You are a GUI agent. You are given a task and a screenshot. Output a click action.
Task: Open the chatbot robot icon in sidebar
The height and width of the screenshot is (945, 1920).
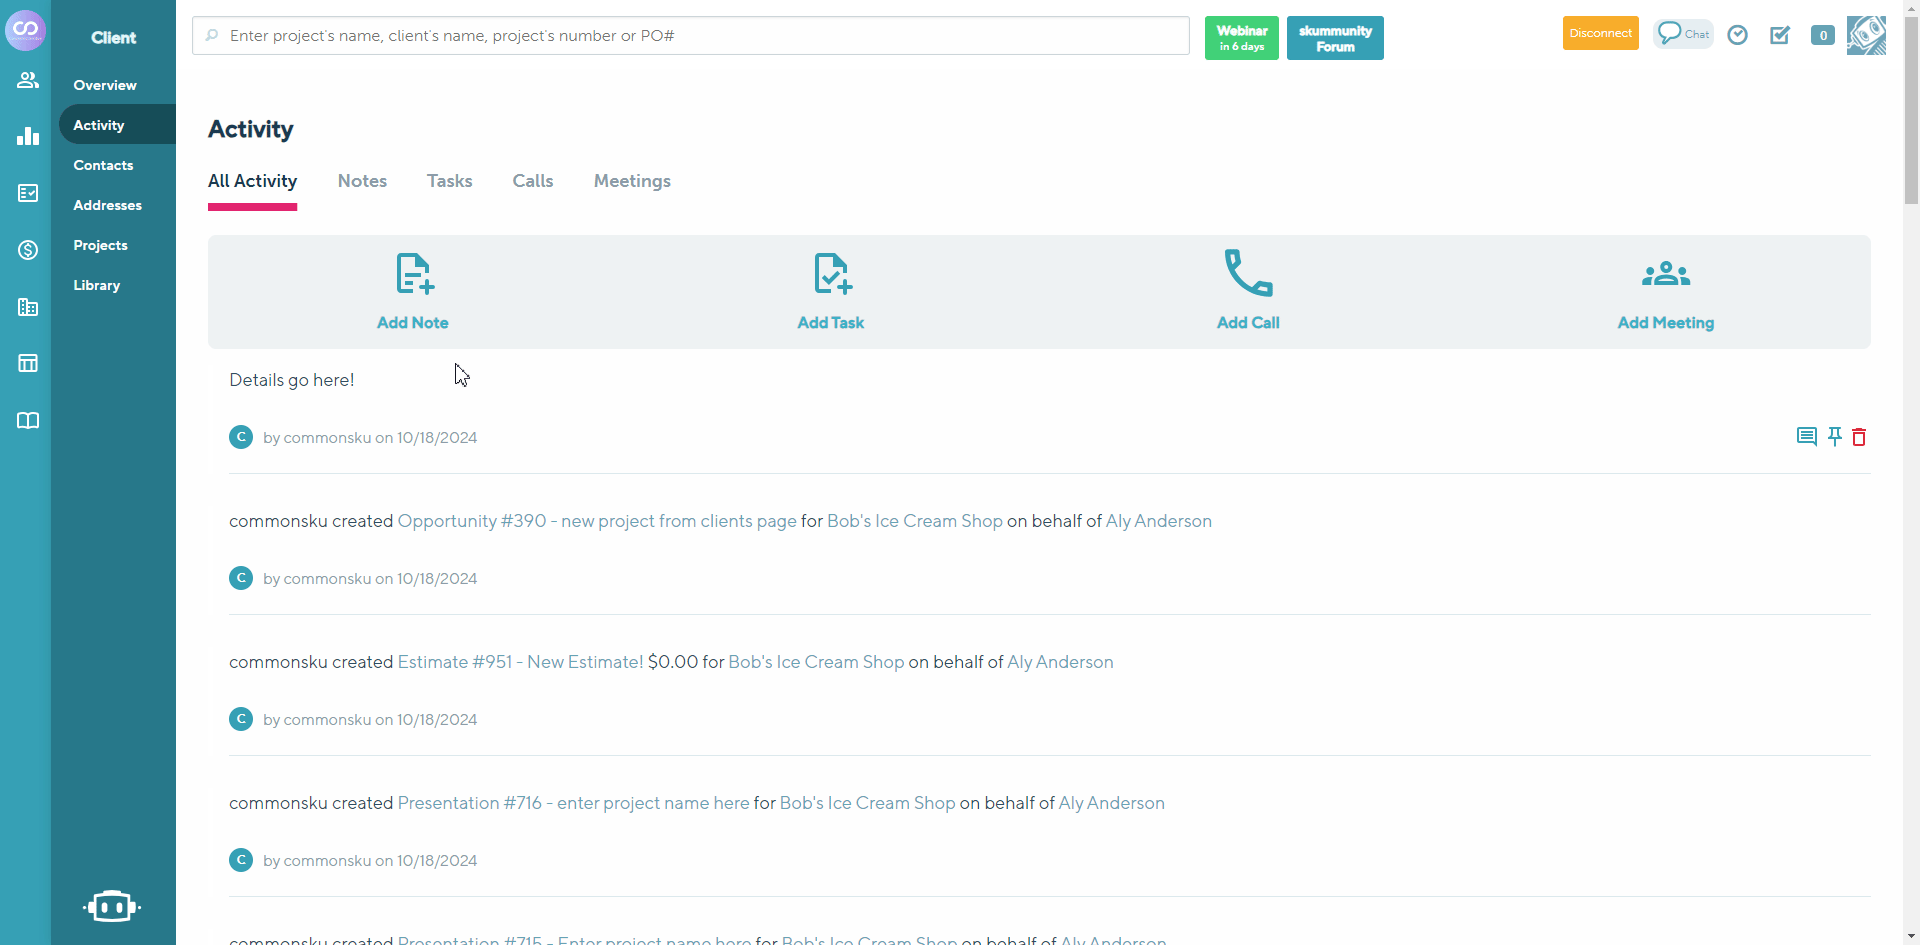(x=112, y=906)
